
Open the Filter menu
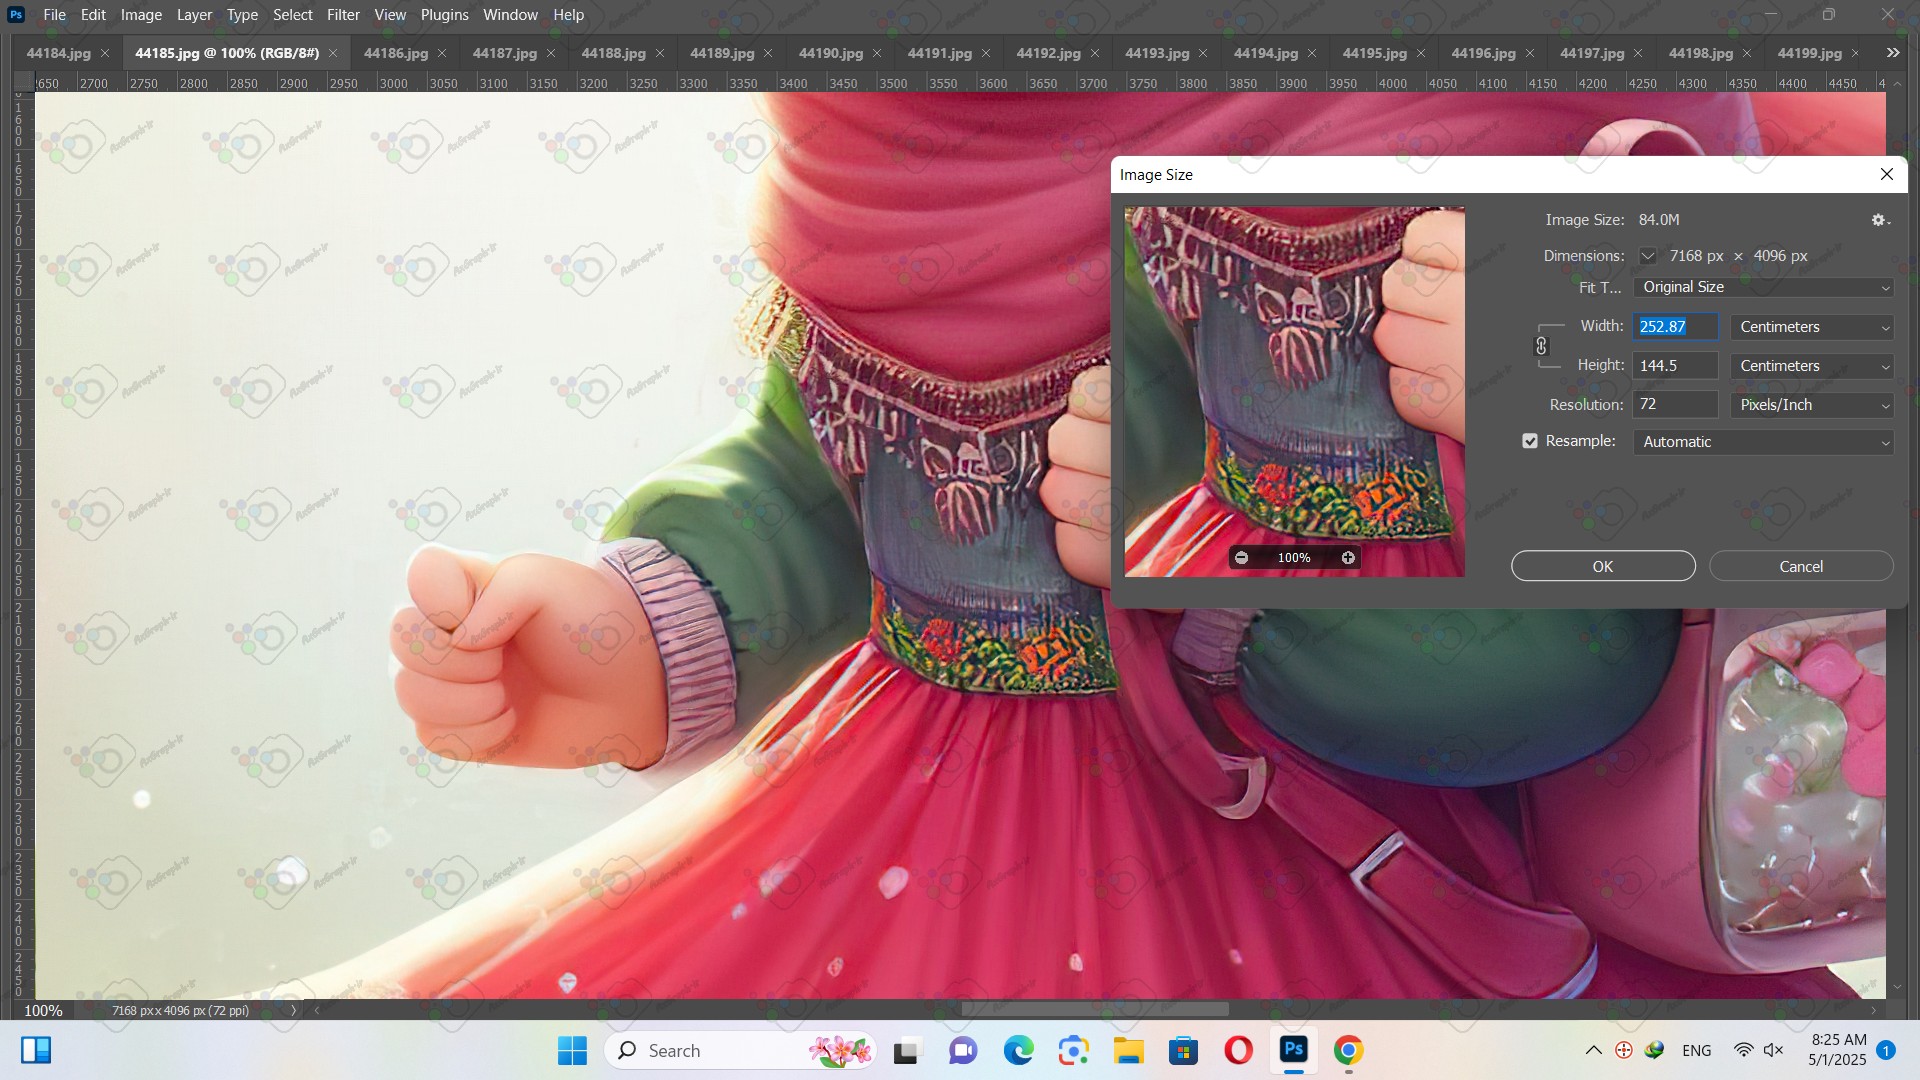pyautogui.click(x=343, y=15)
